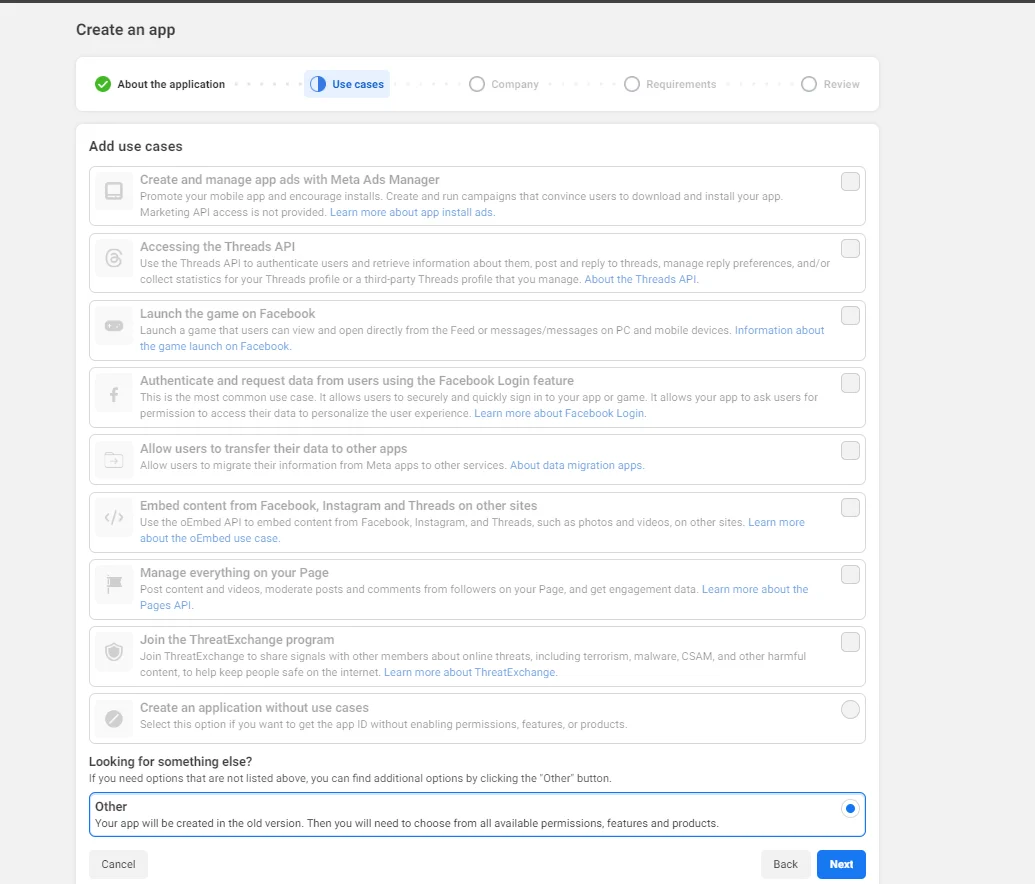Check the Embed content on other sites checkbox

(850, 508)
